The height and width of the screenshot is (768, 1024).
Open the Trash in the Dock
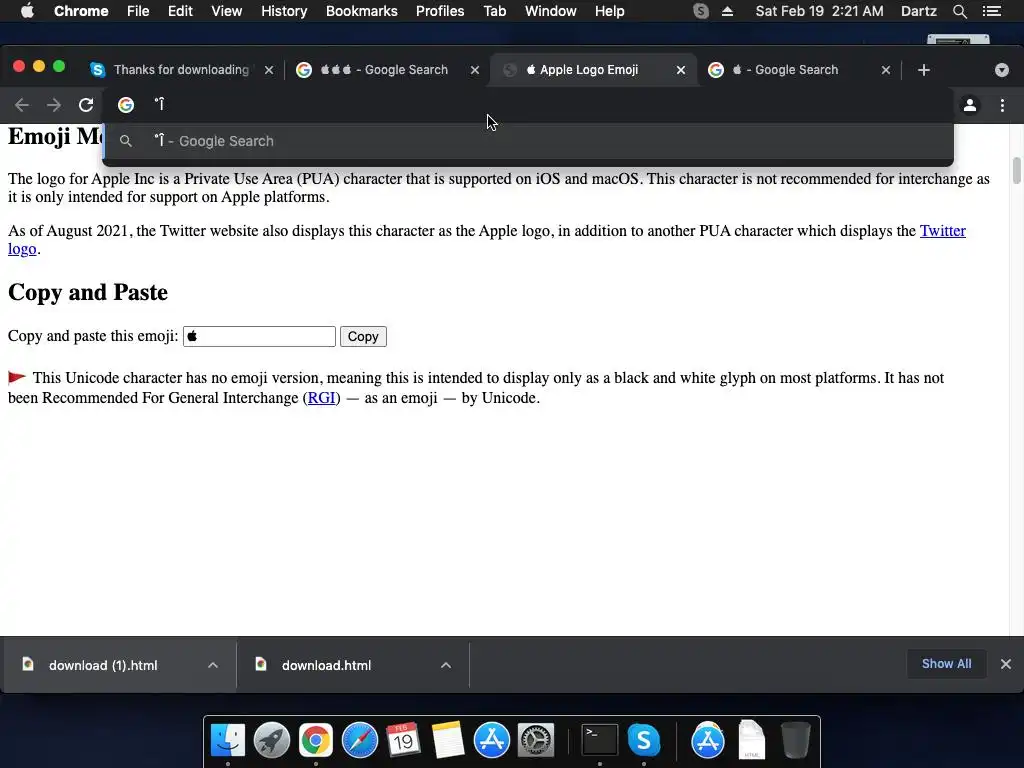point(795,740)
